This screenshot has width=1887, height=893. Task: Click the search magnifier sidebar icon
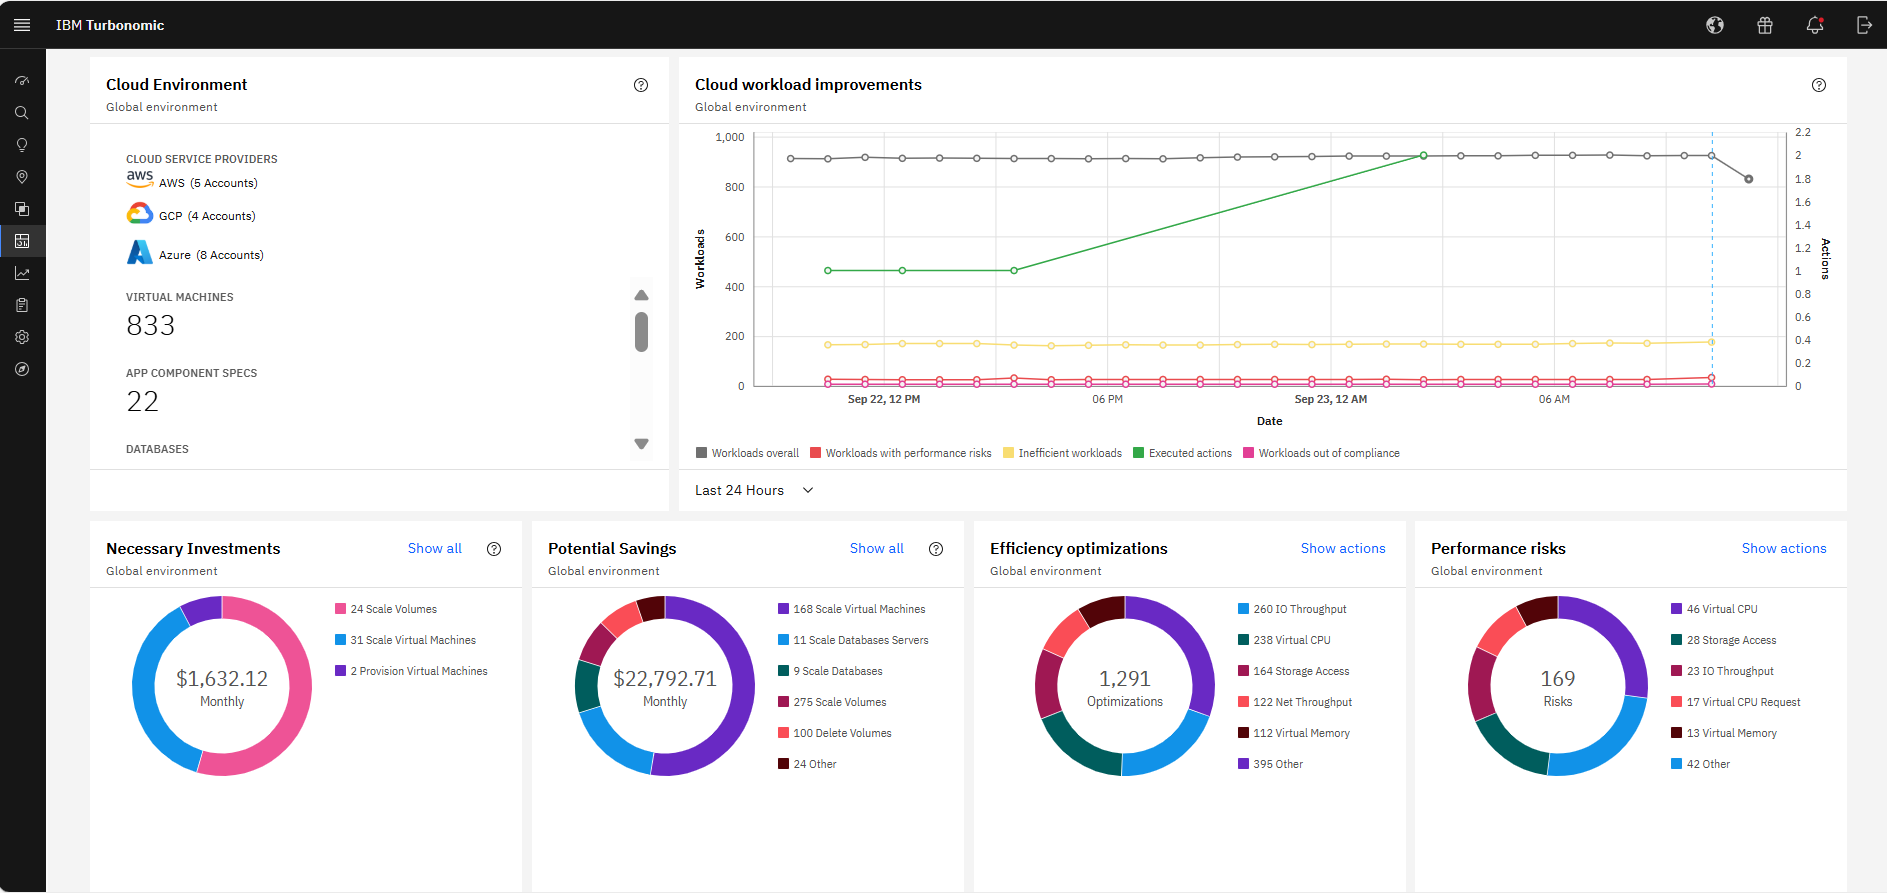point(22,113)
